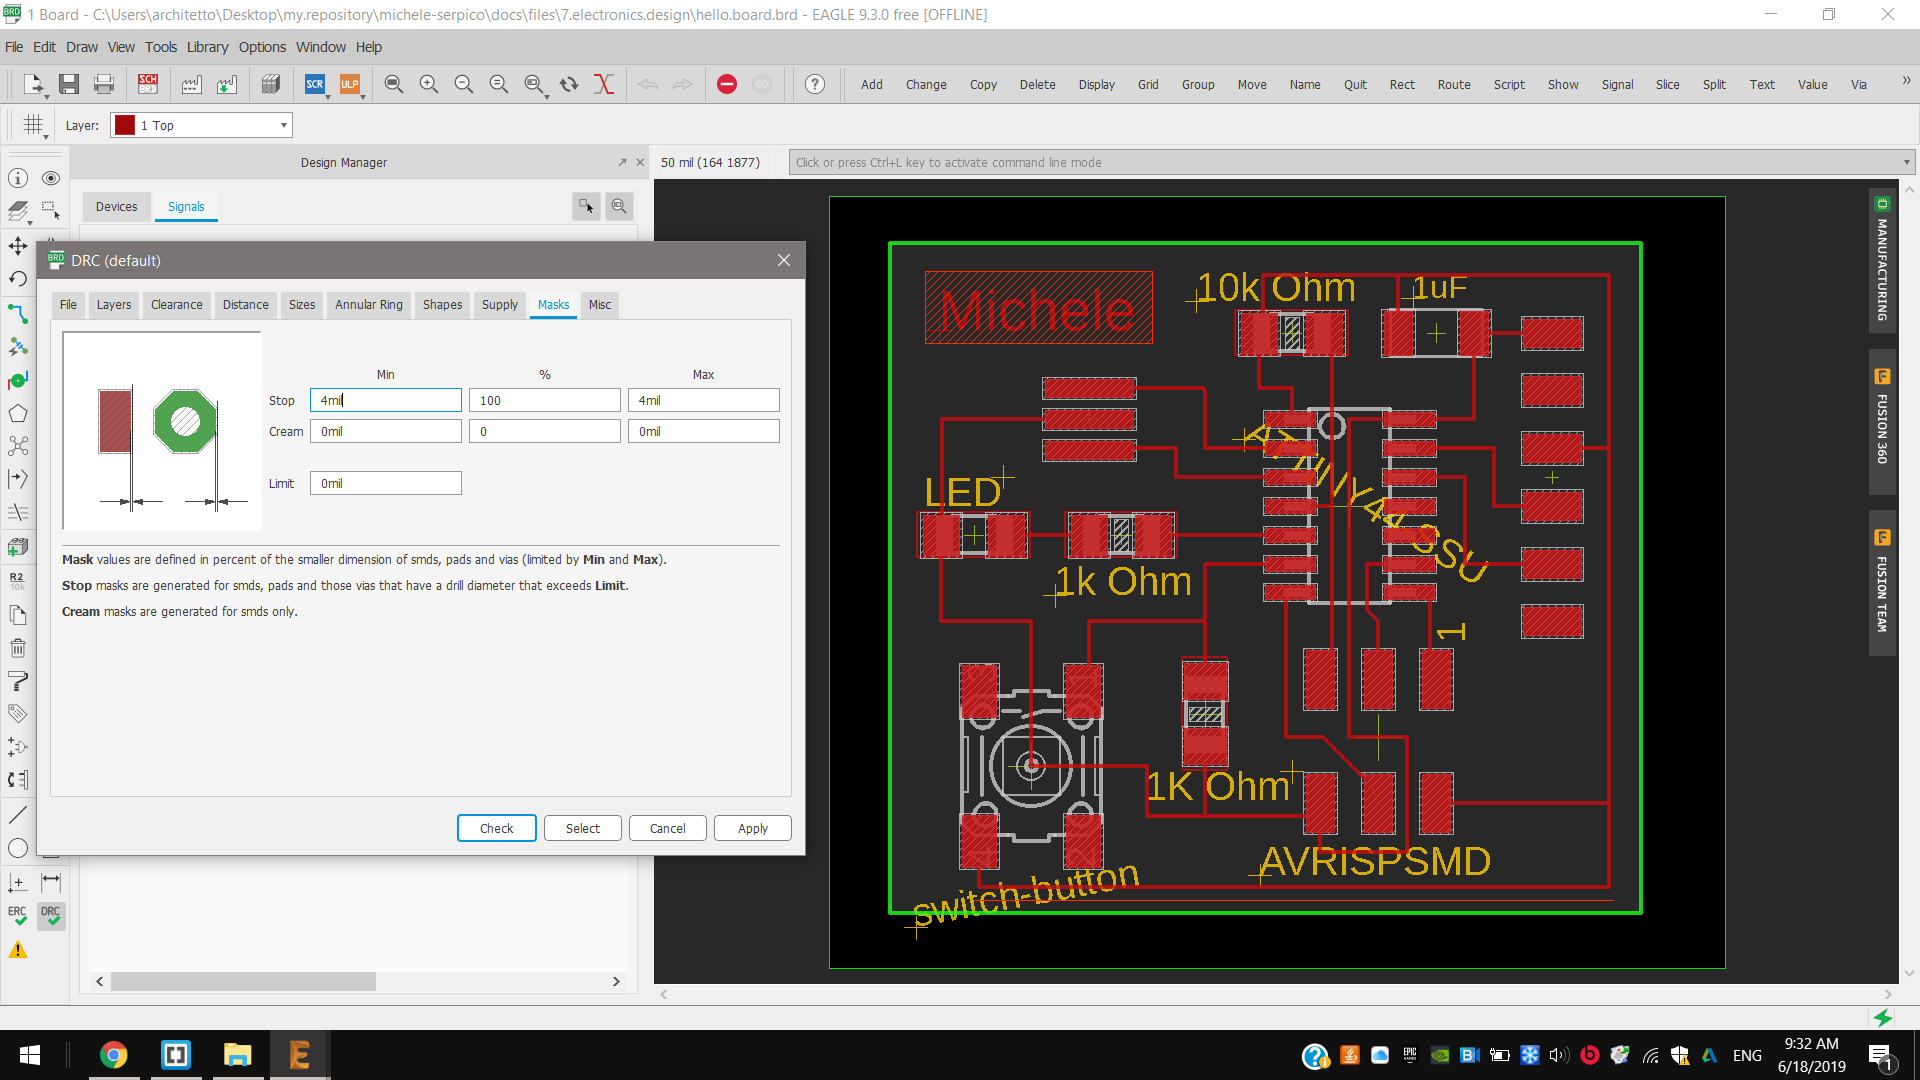Viewport: 1920px width, 1080px height.
Task: Switch to schematic with SCH/BRD icon
Action: tap(148, 84)
